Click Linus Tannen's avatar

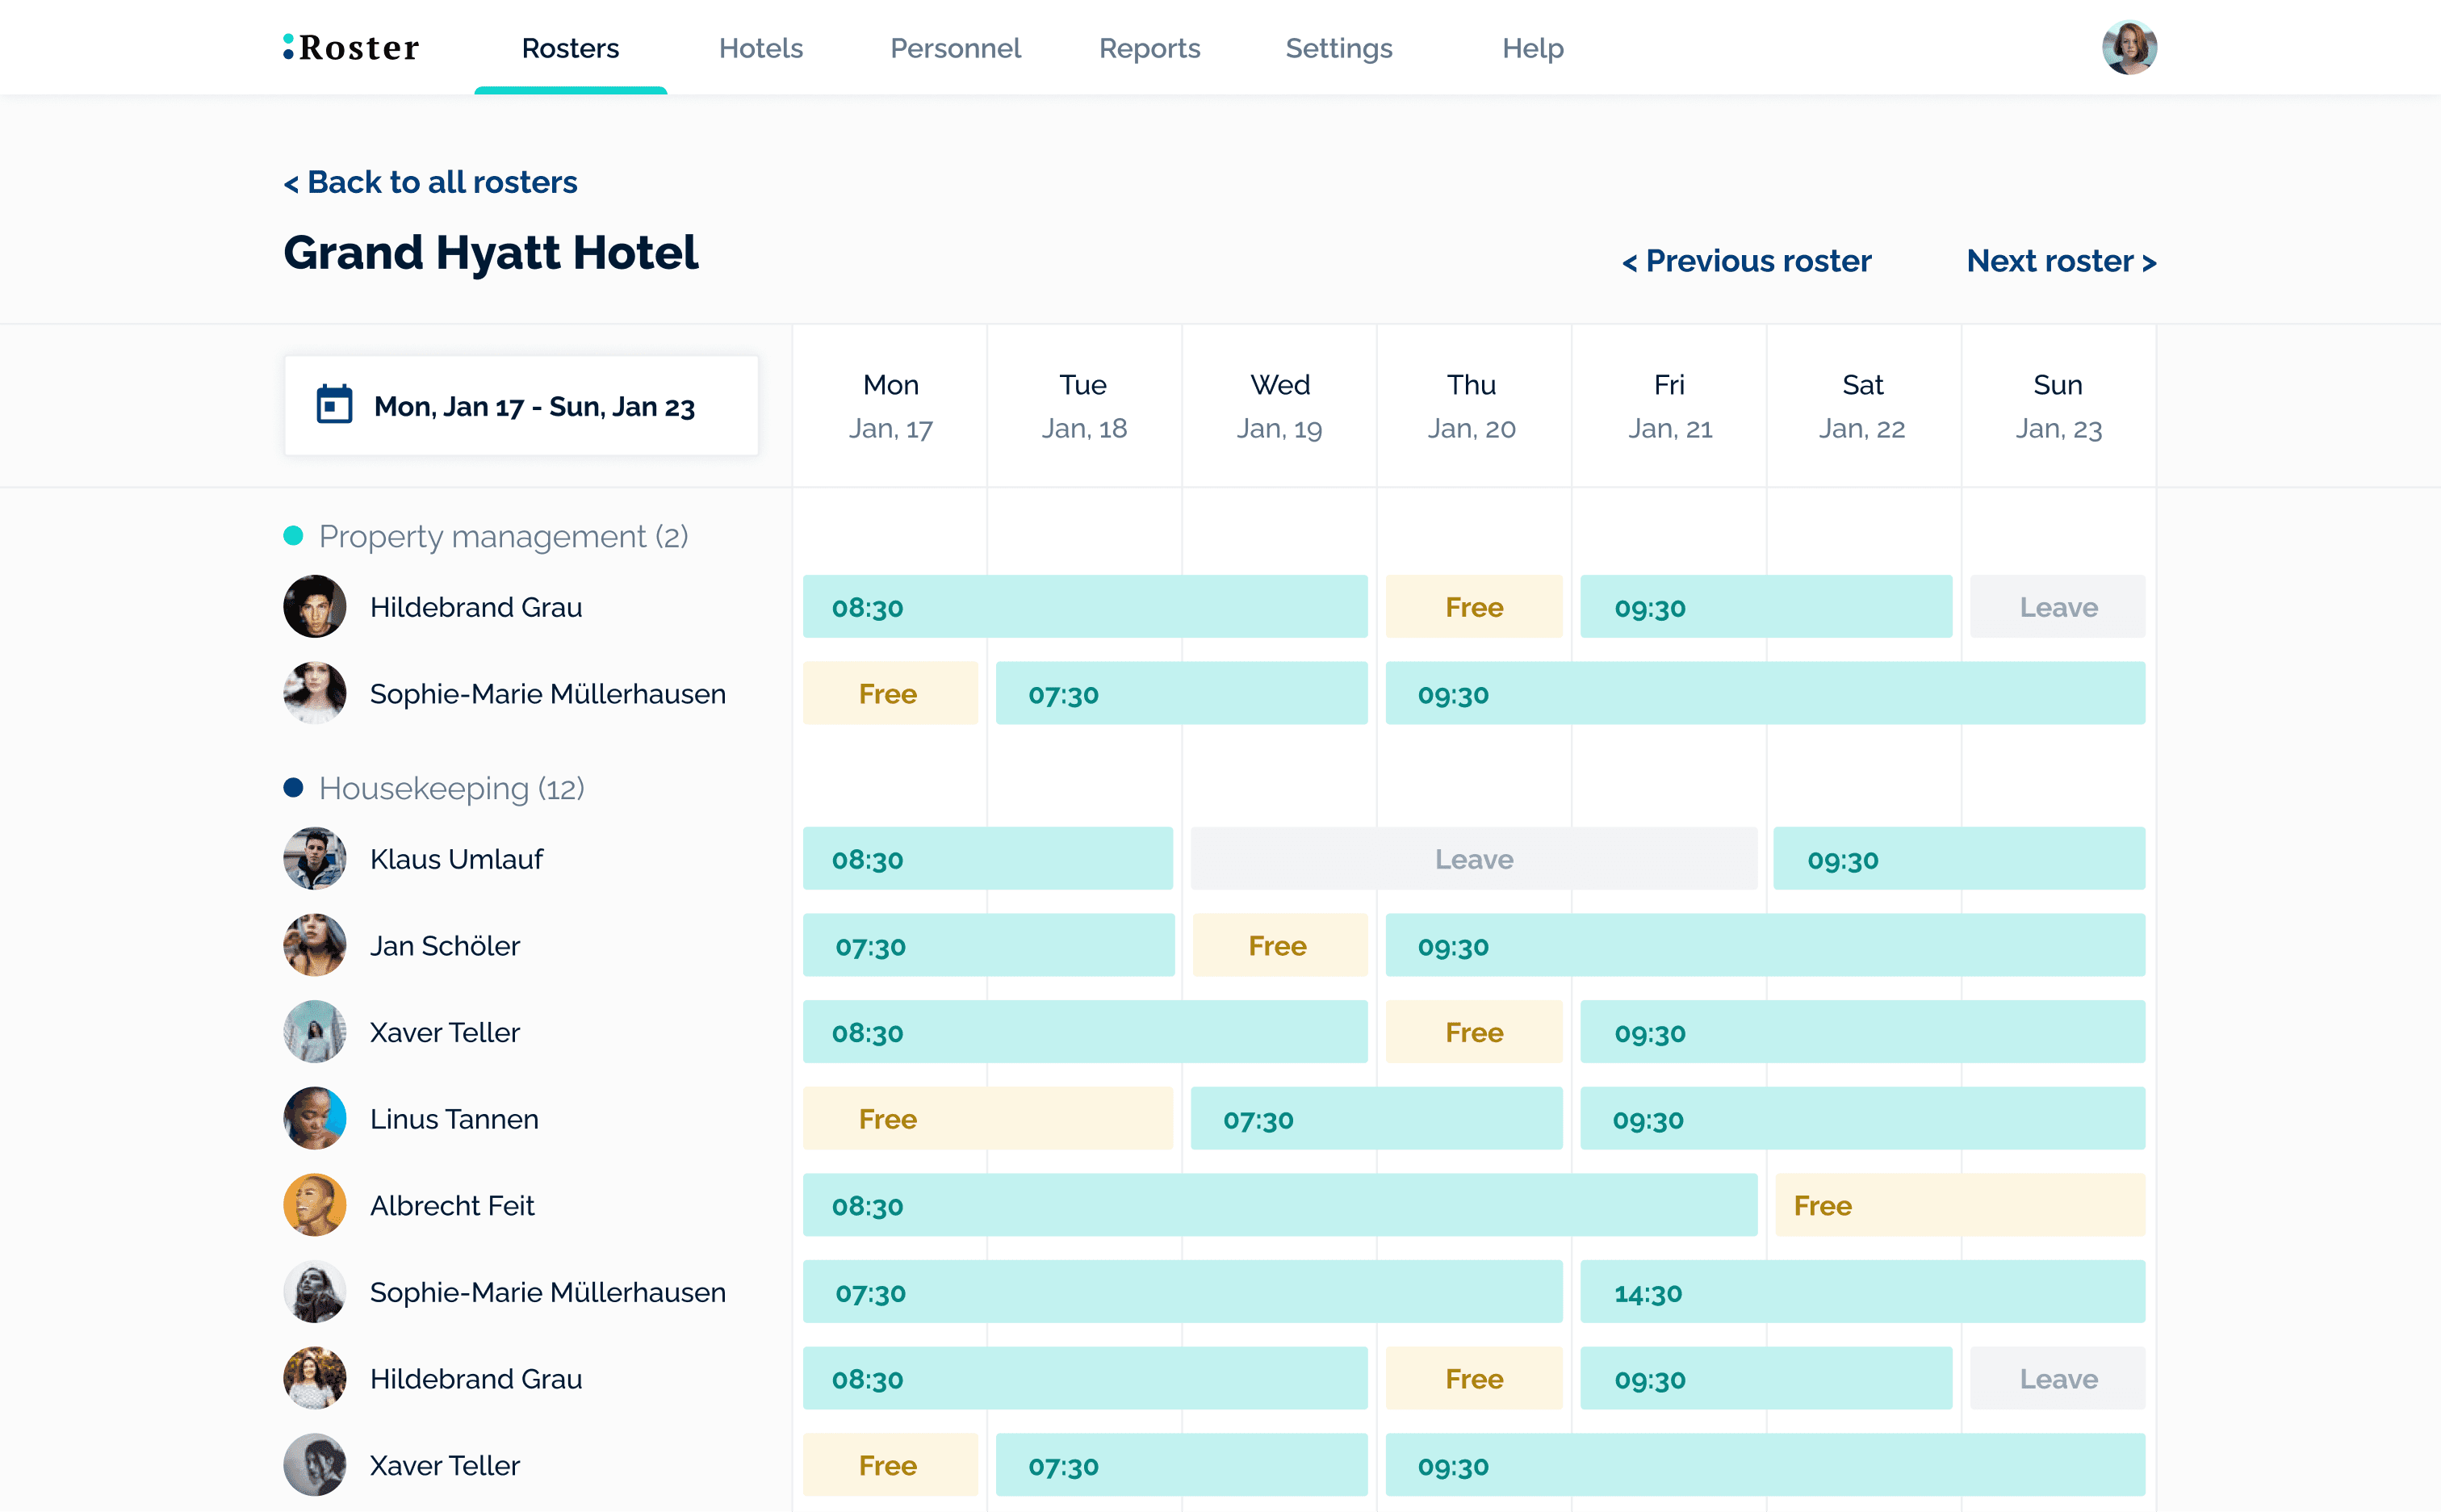(314, 1118)
